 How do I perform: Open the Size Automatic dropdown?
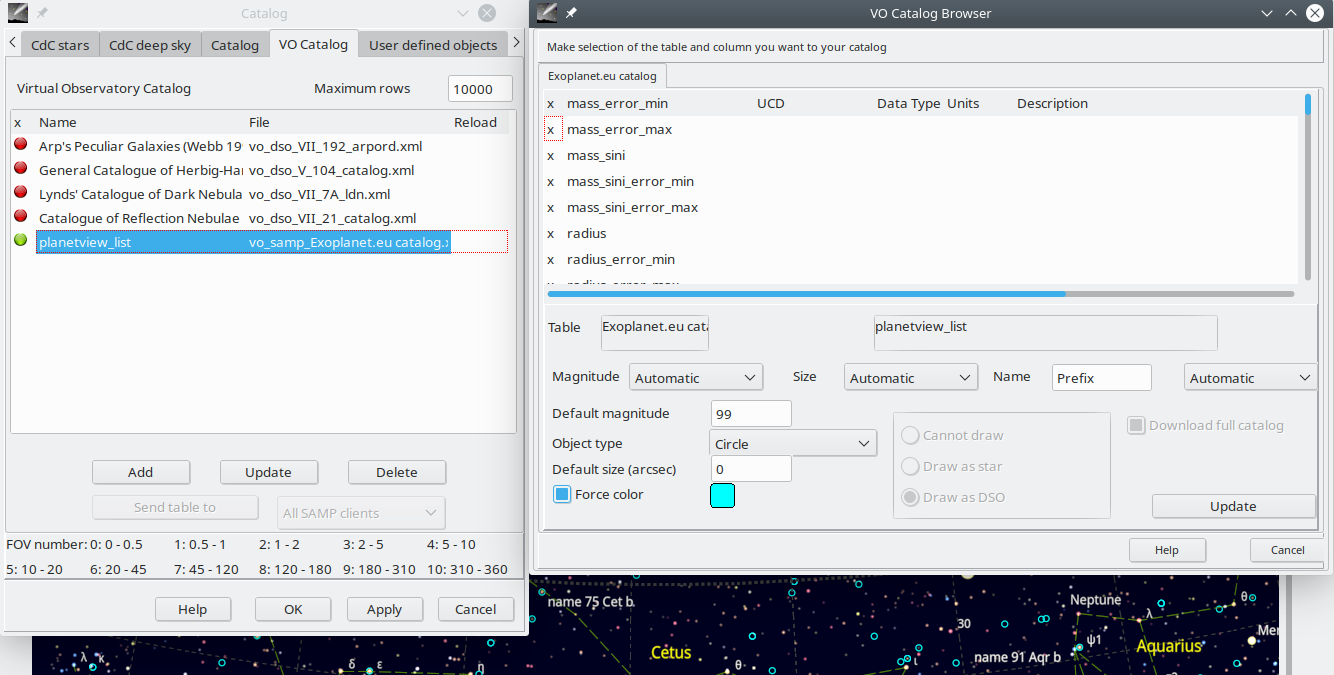pyautogui.click(x=911, y=377)
